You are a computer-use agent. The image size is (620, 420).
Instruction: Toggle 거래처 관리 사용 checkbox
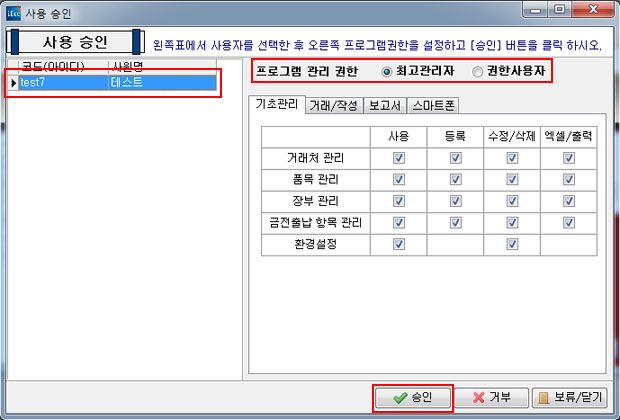tap(399, 158)
